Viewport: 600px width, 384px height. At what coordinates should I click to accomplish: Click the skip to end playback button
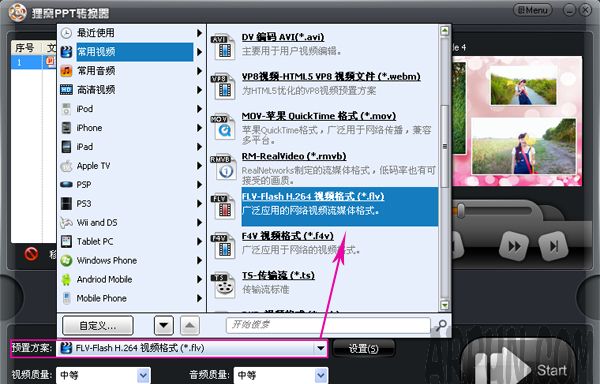(x=553, y=246)
